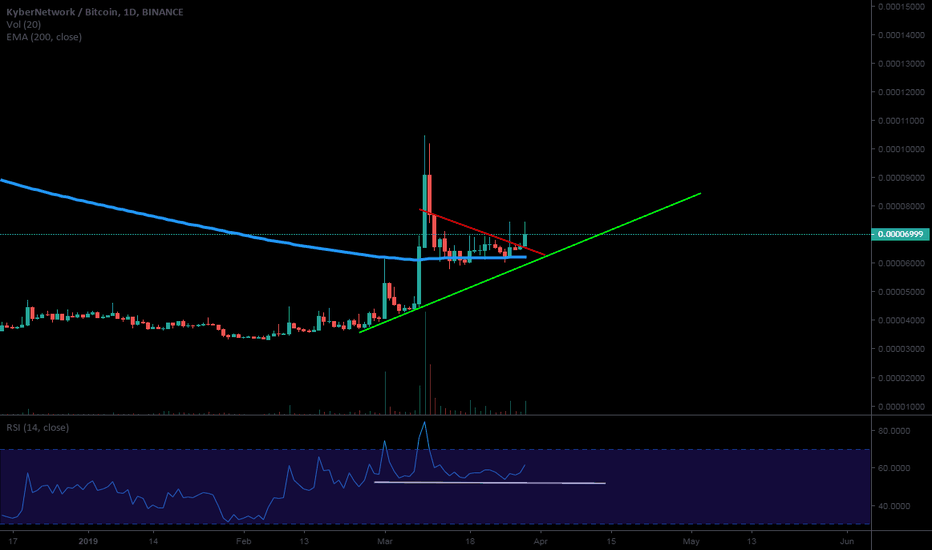Click the Jun date label on time axis
This screenshot has height=550, width=932.
[847, 541]
